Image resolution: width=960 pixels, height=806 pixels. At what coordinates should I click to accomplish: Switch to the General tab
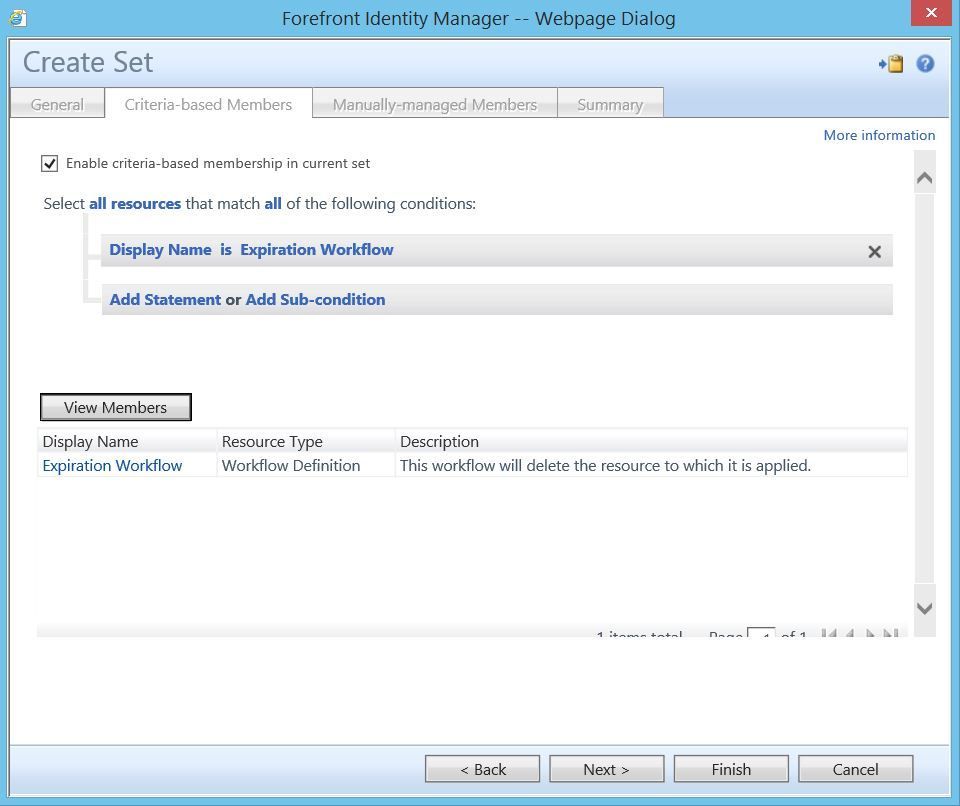[x=57, y=104]
